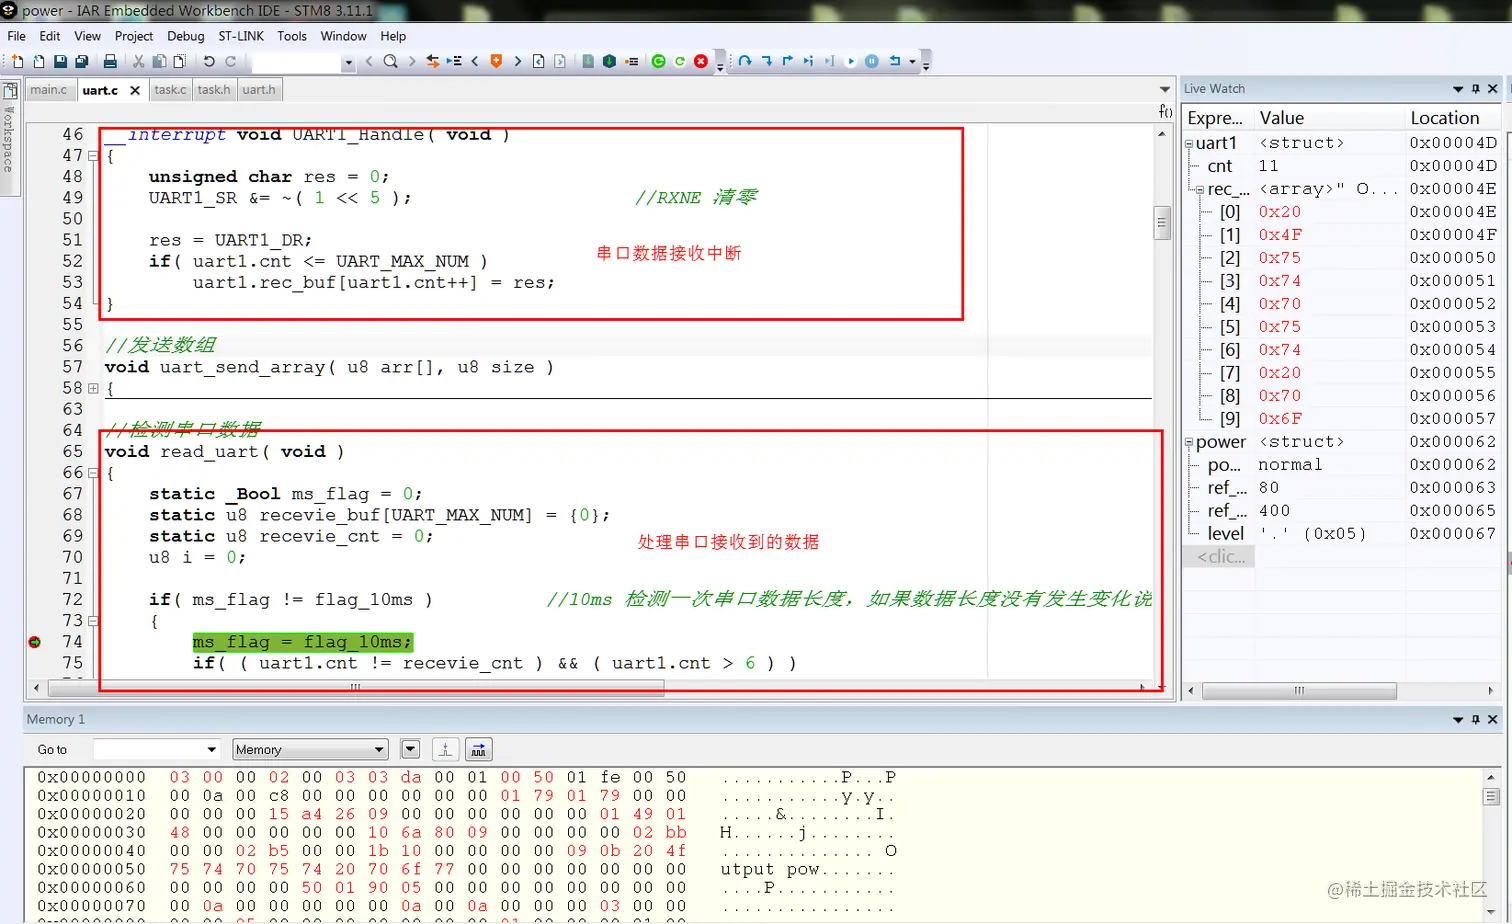Switch to the main.c tab

click(48, 90)
